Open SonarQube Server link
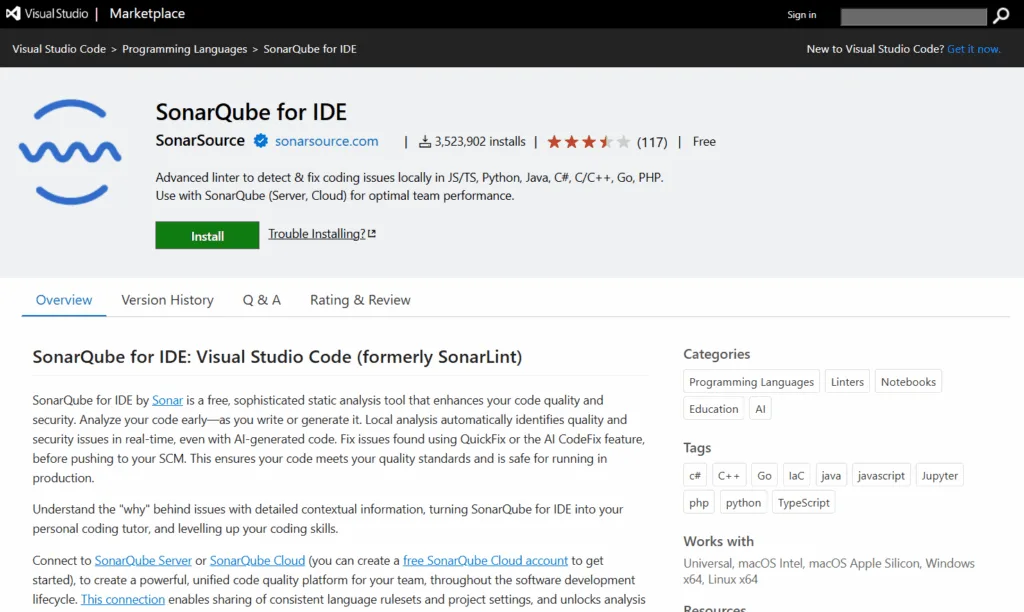 point(143,560)
